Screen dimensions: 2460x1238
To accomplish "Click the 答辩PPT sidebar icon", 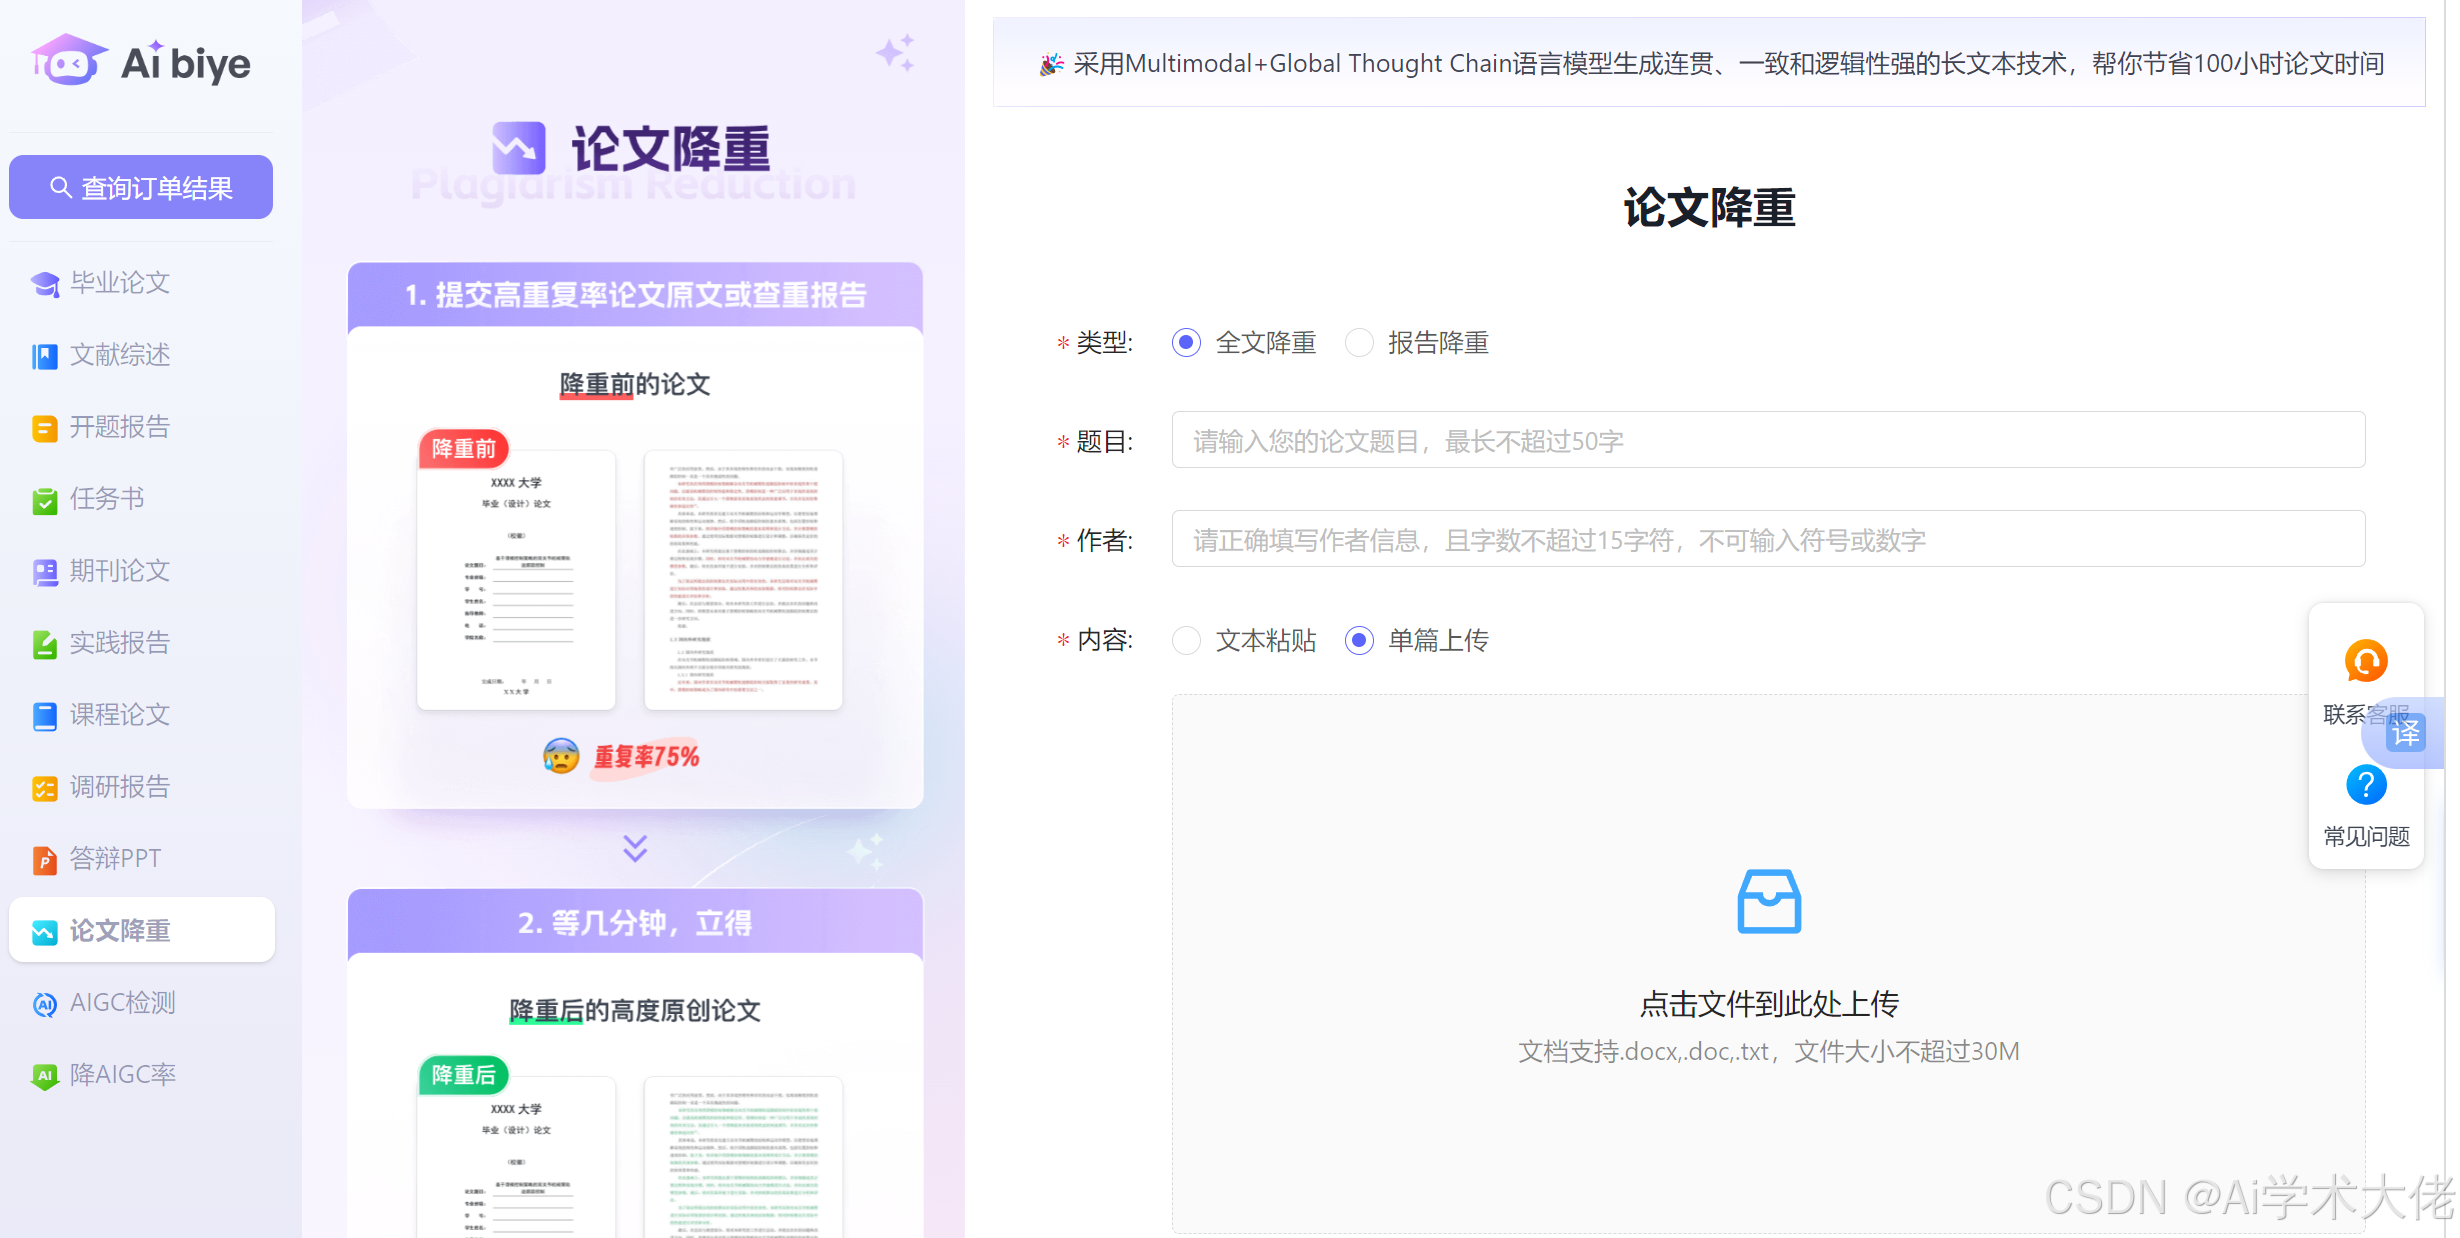I will click(44, 860).
